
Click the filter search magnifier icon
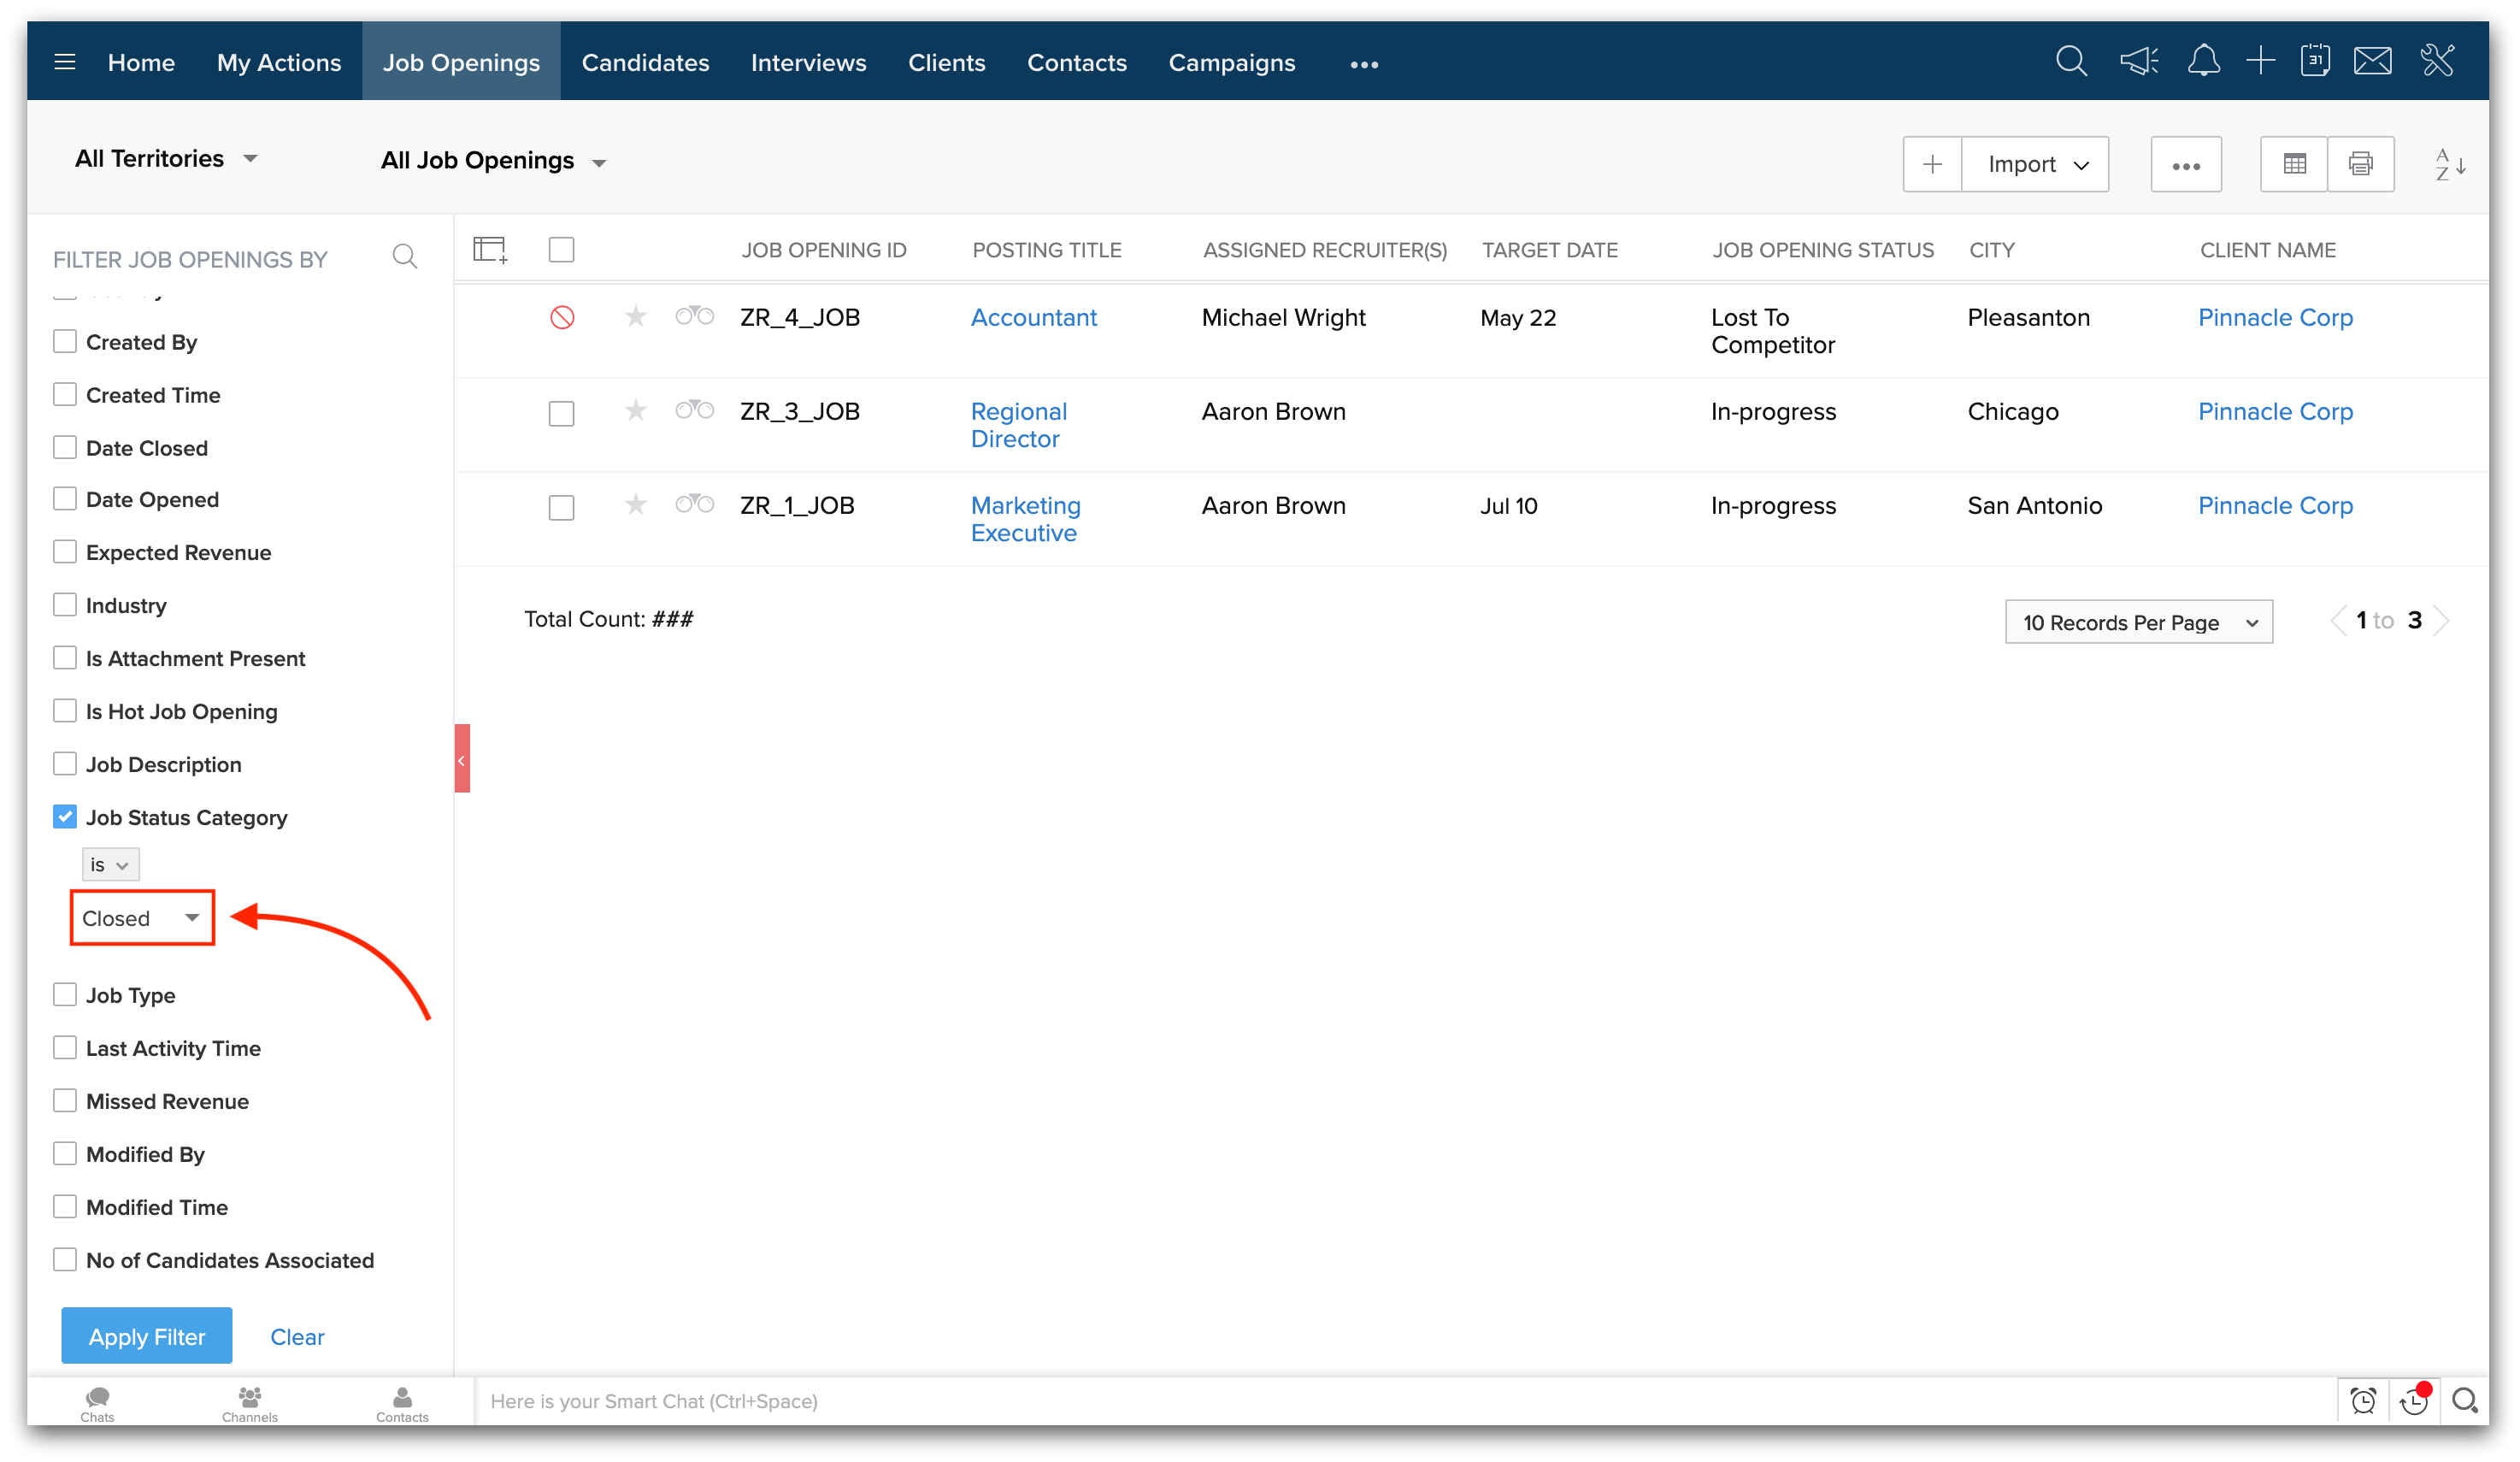click(404, 257)
